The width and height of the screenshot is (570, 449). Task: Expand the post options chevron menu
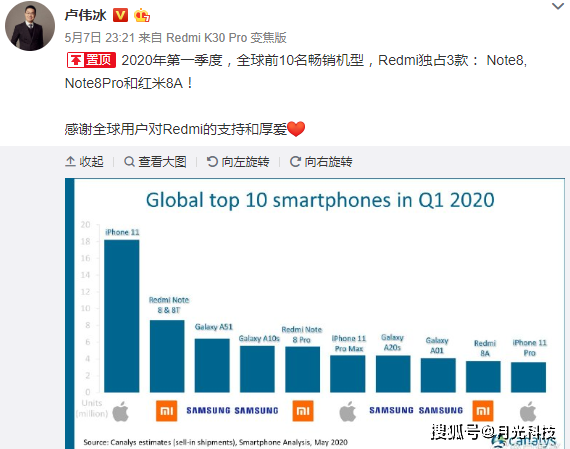pyautogui.click(x=558, y=6)
